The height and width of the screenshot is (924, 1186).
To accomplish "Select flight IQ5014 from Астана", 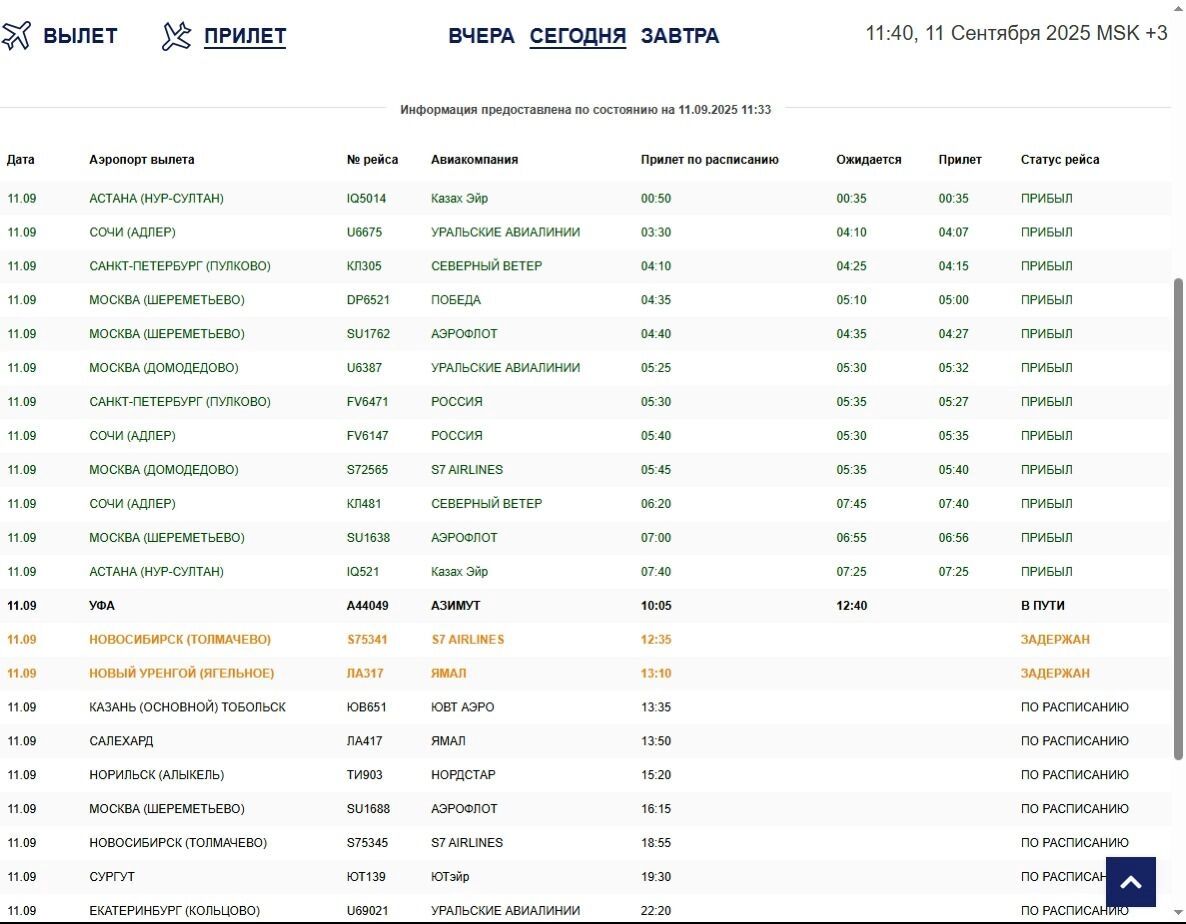I will pos(366,199).
